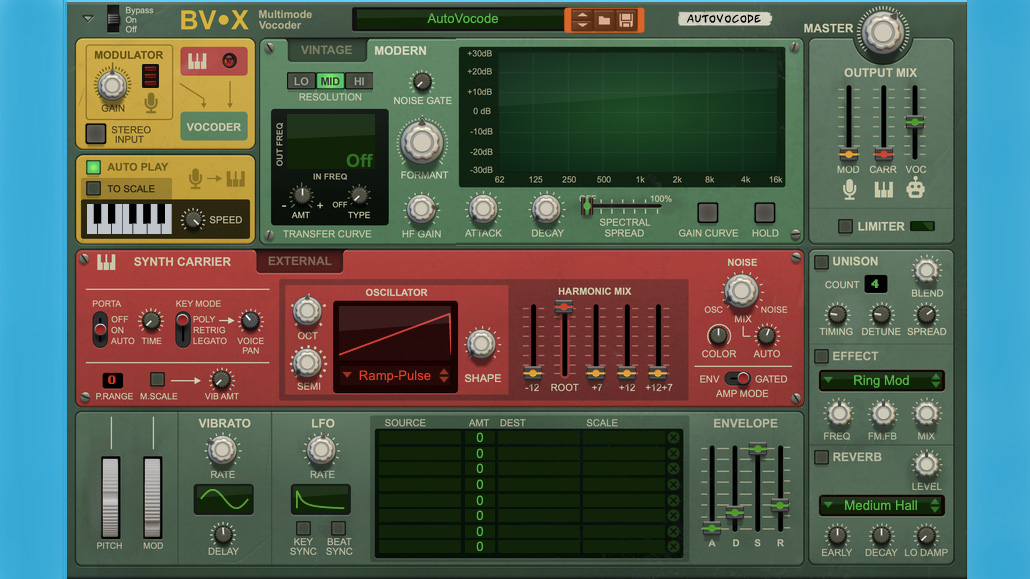
Task: Enable the Limiter checkbox
Action: (846, 227)
